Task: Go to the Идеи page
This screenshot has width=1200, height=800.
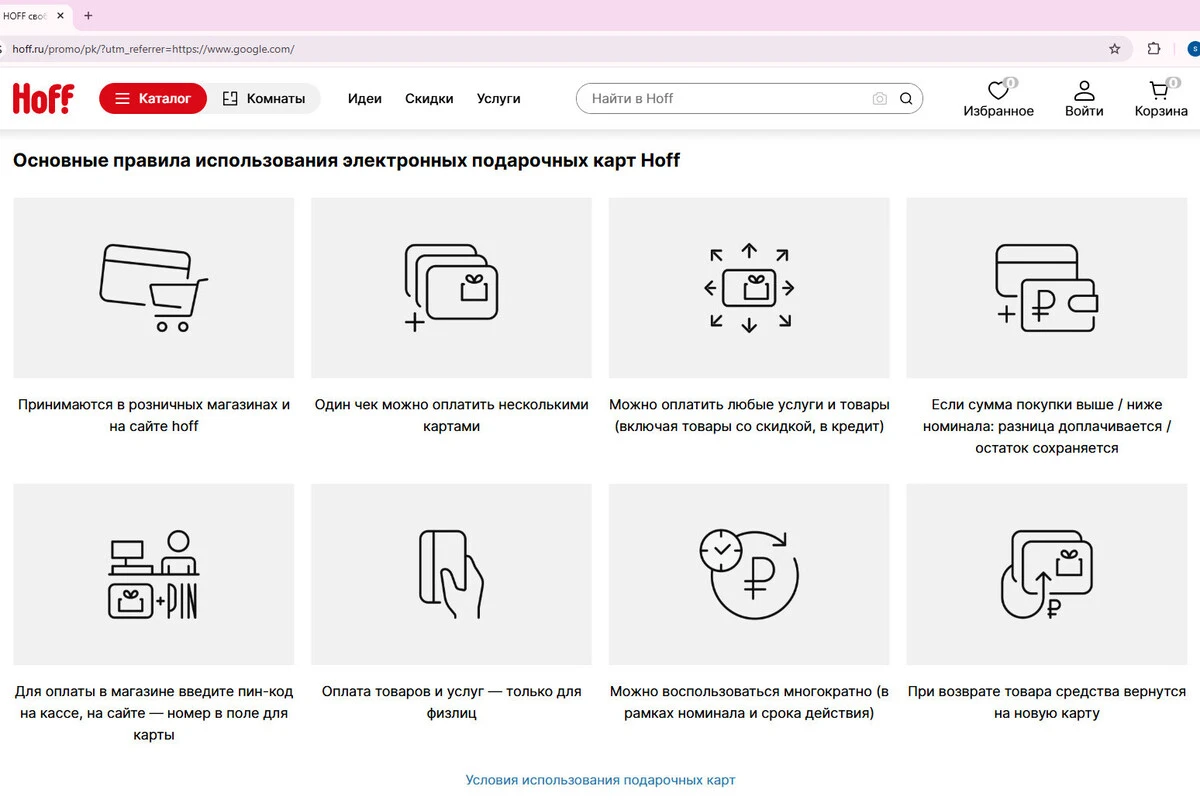Action: pos(365,98)
